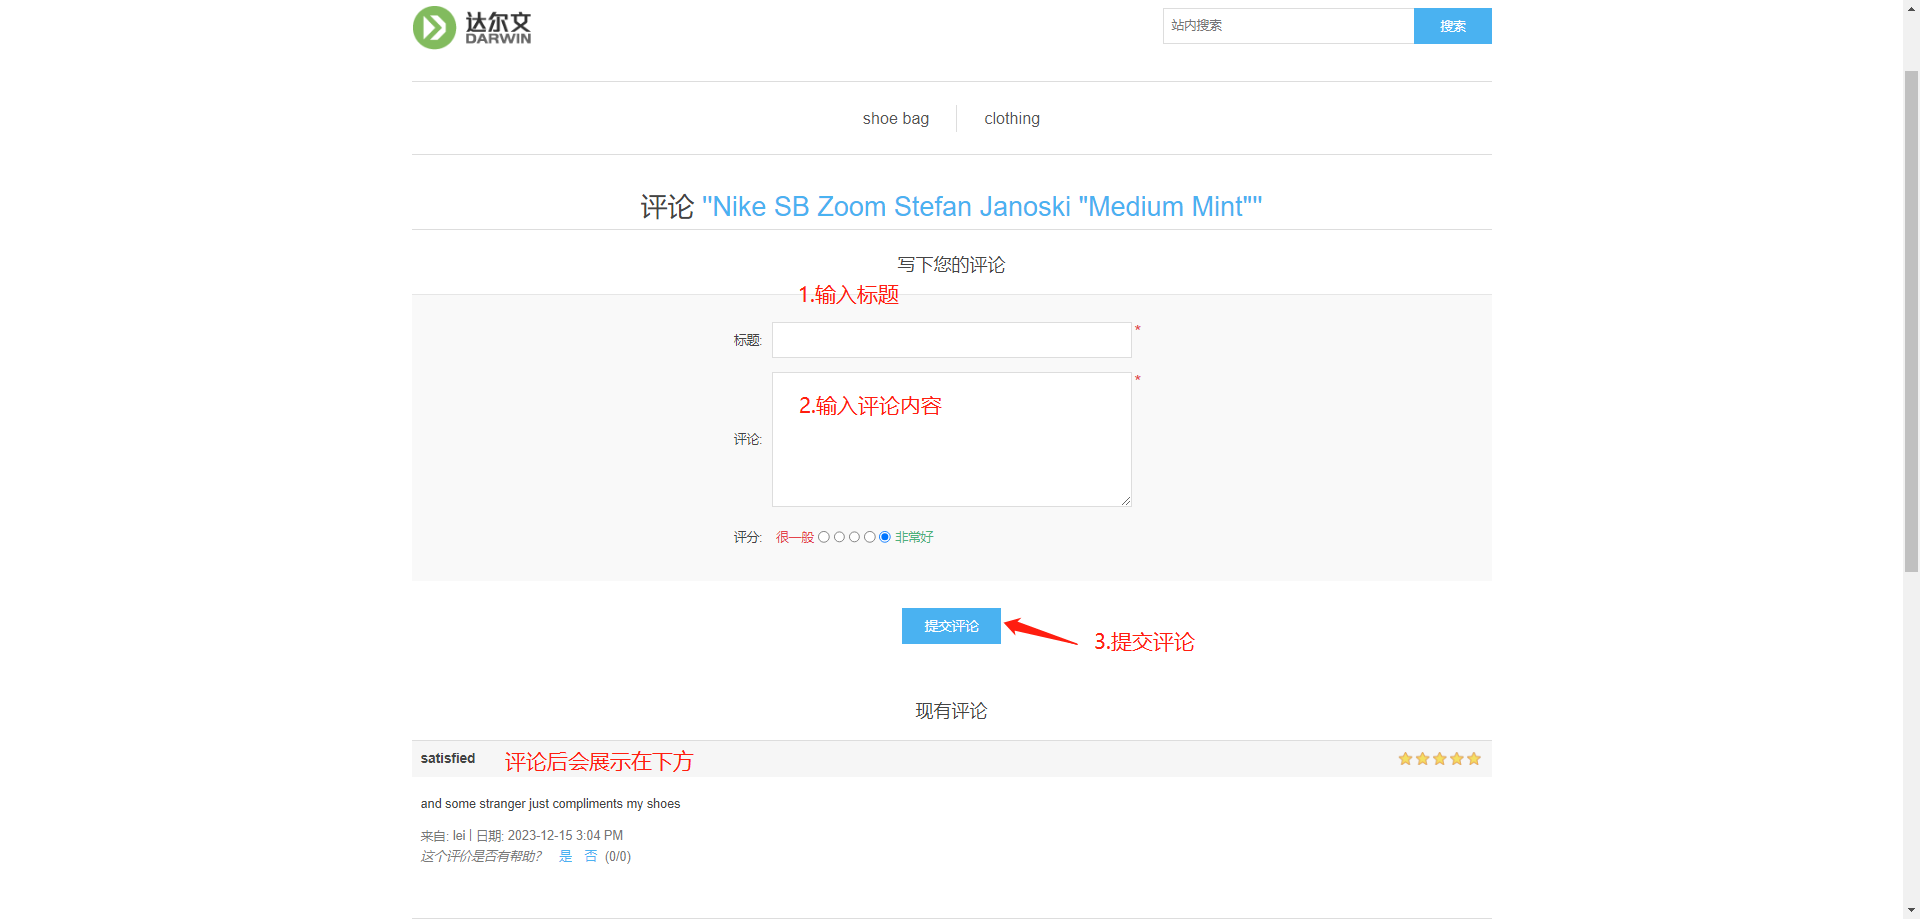Select the first rating radio button
Screen dimensions: 1920x919
tap(824, 537)
